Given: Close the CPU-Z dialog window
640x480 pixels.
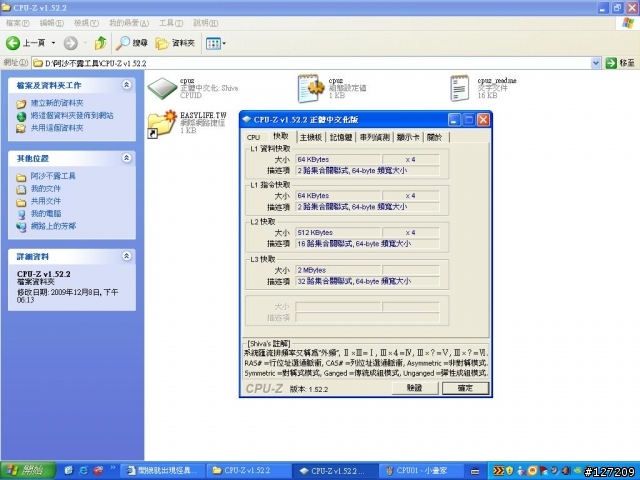Looking at the screenshot, I should pos(483,120).
